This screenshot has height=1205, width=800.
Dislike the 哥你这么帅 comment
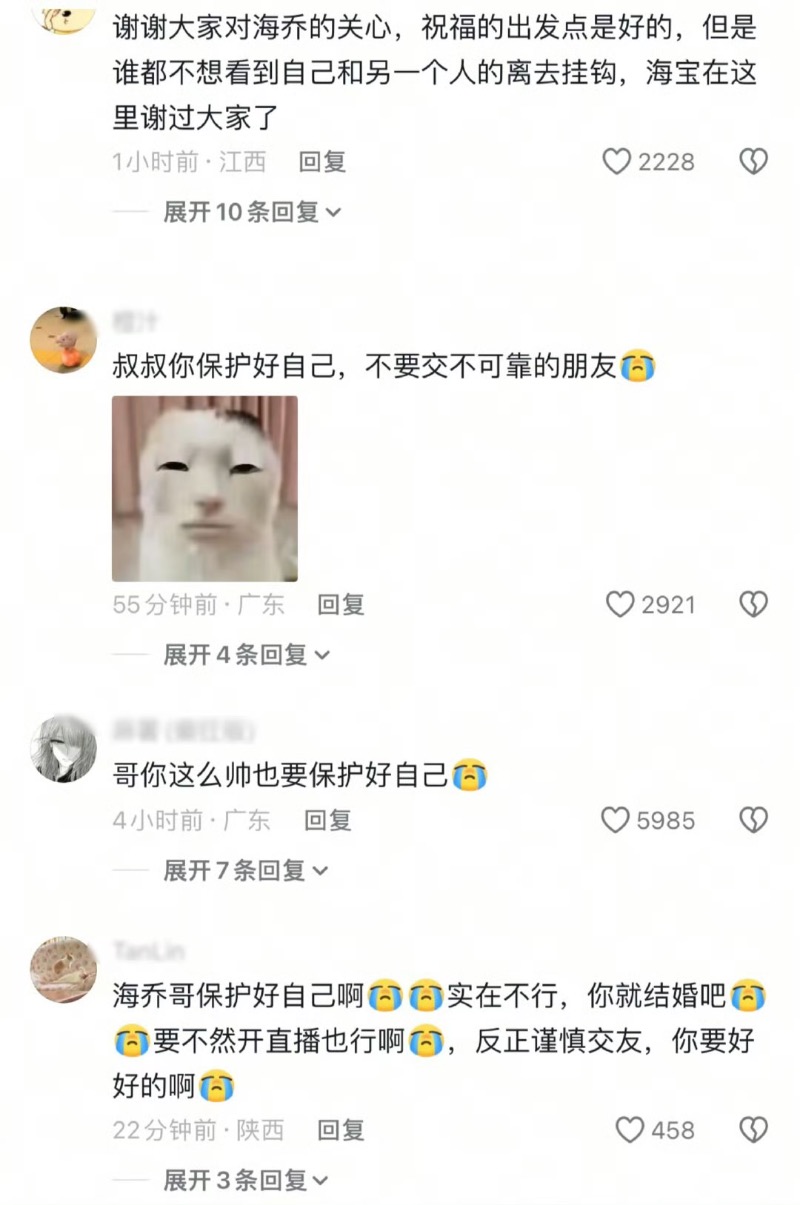pyautogui.click(x=753, y=820)
